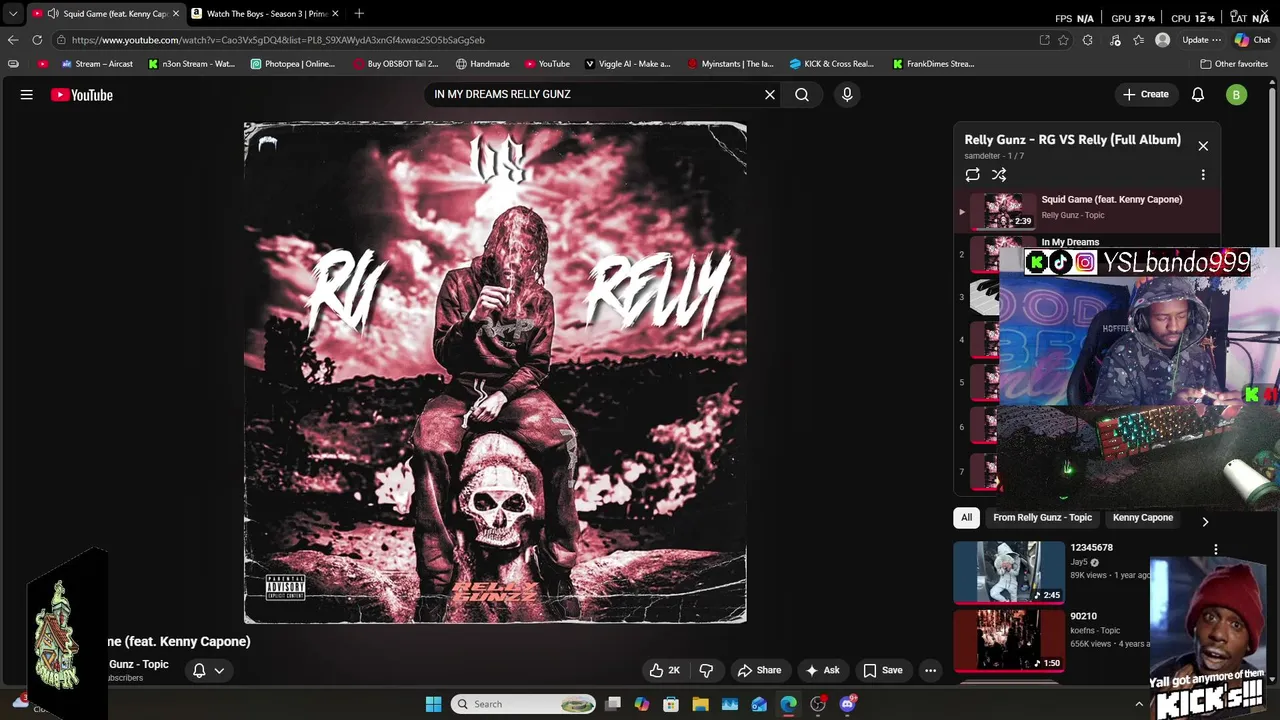This screenshot has height=720, width=1280.
Task: Show hidden system tray icons
Action: coord(1139,704)
